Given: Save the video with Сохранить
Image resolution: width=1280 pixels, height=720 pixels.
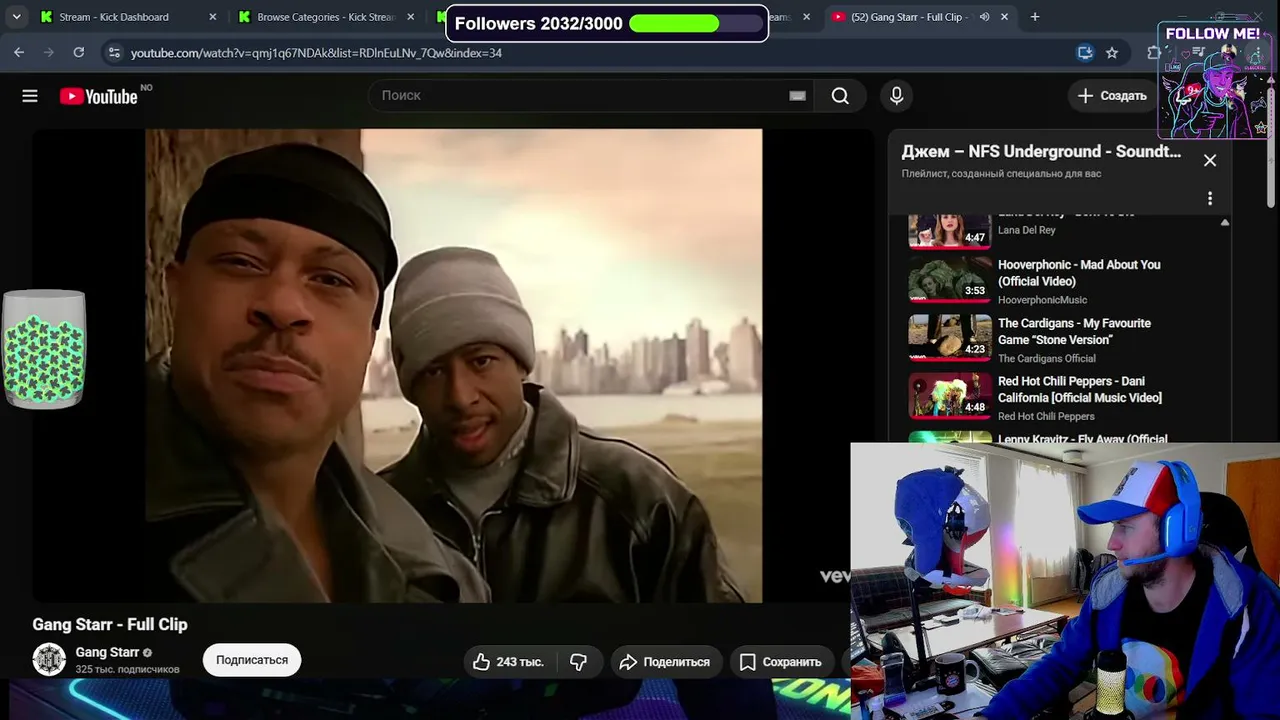Looking at the screenshot, I should coord(781,662).
